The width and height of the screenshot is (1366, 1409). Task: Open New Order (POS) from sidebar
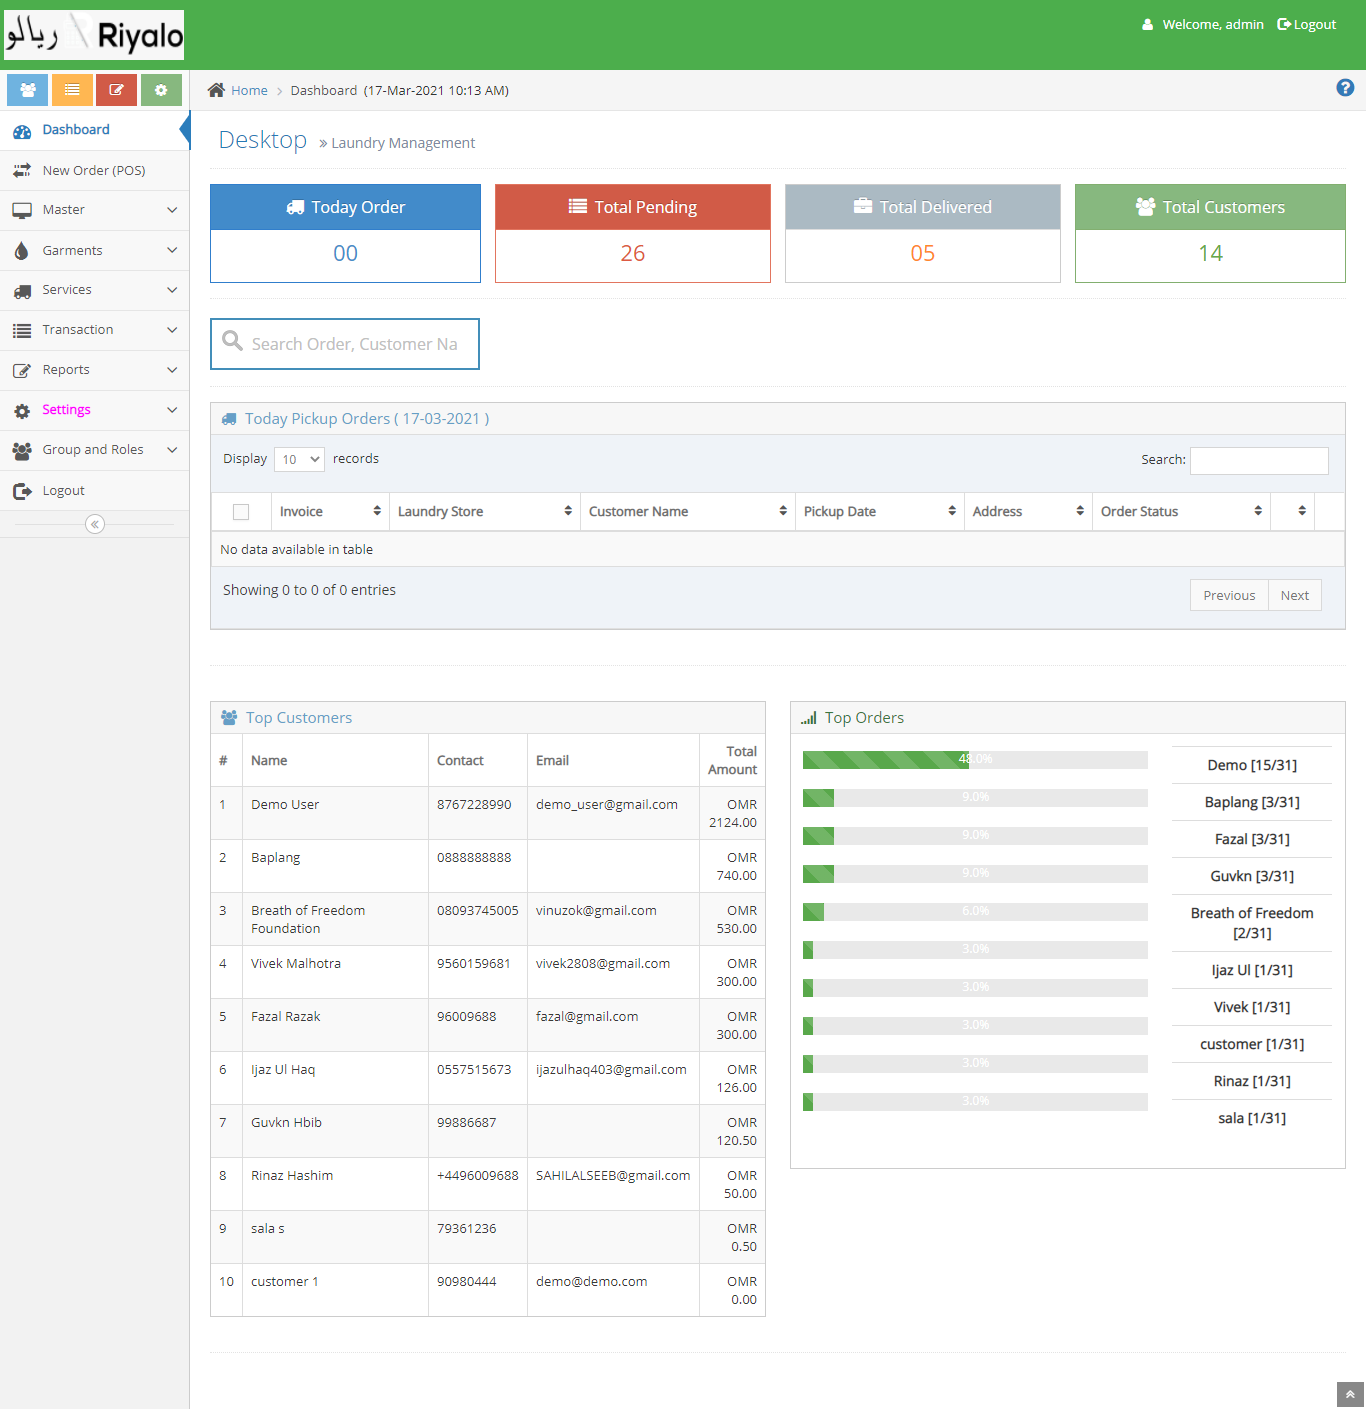[x=94, y=171]
